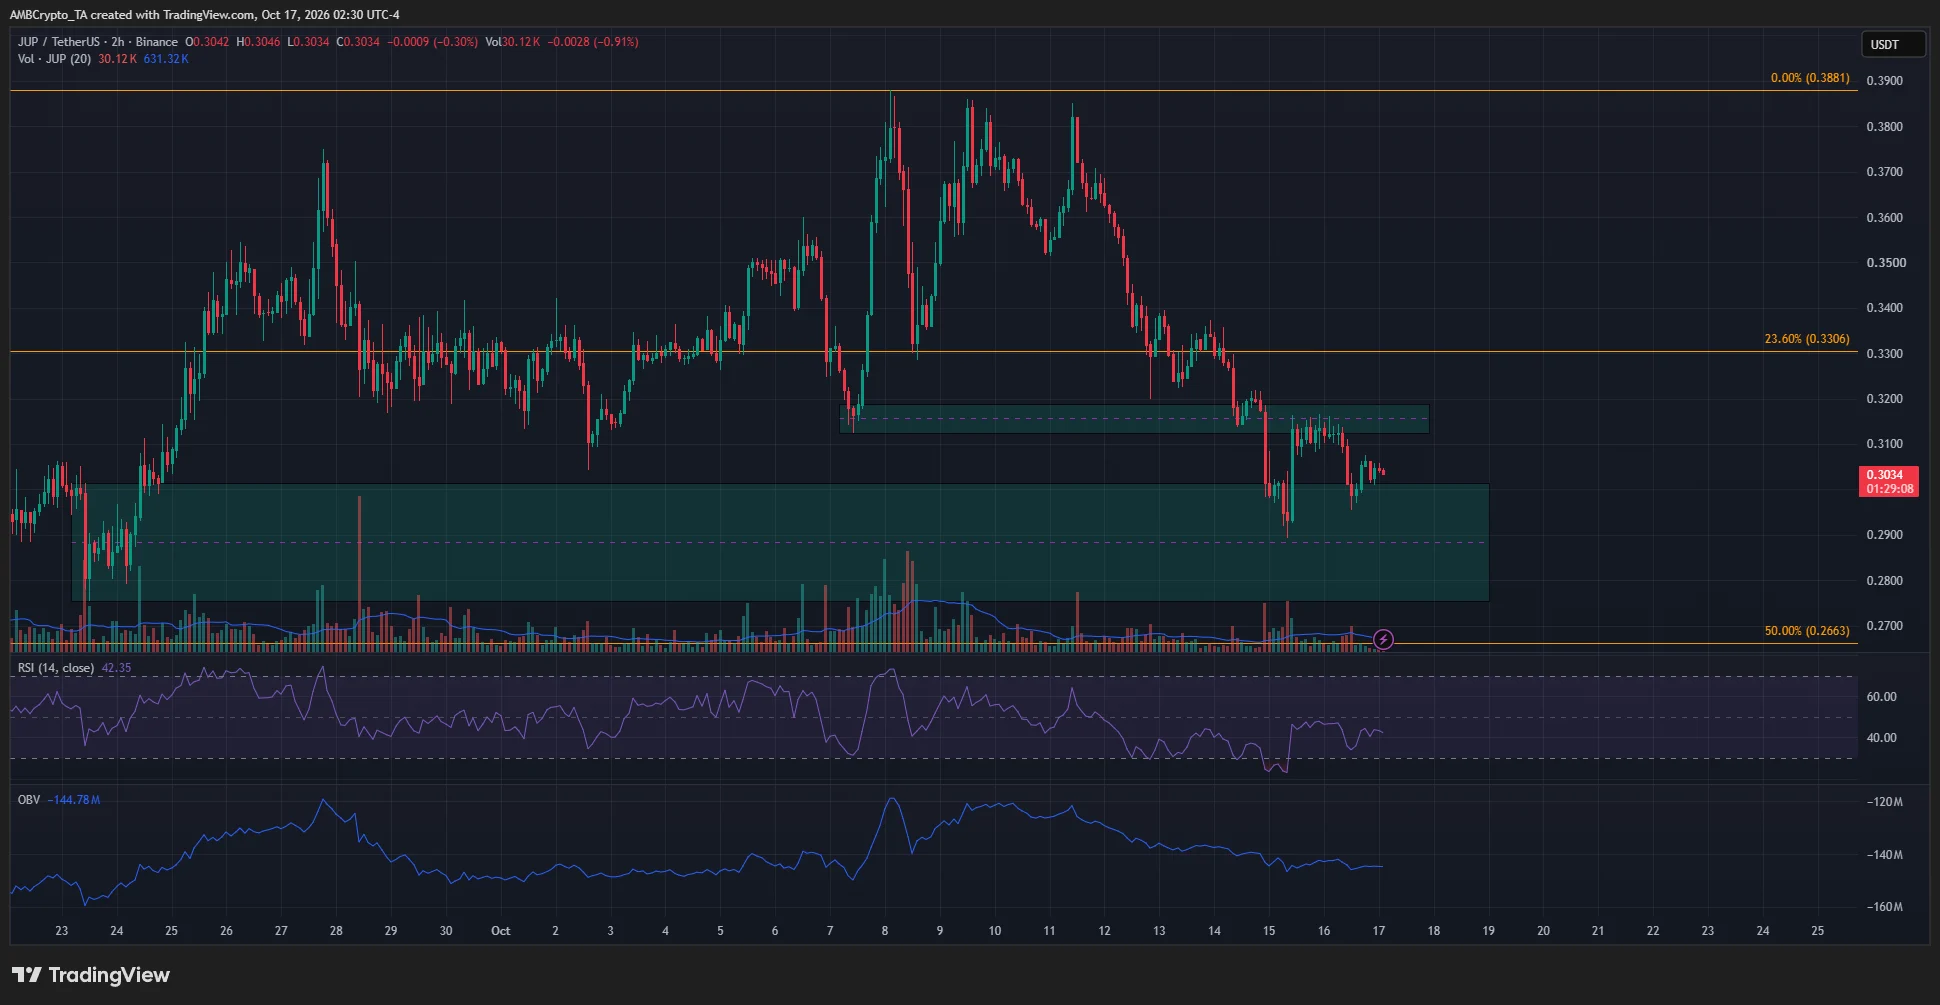This screenshot has width=1940, height=1005.
Task: Click the −160M label on OBV axis
Action: pos(1884,907)
